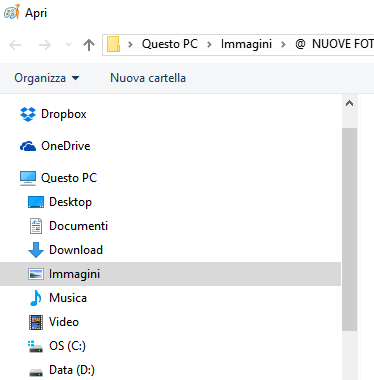
Task: Click the Data (D:) drive icon
Action: coord(36,372)
